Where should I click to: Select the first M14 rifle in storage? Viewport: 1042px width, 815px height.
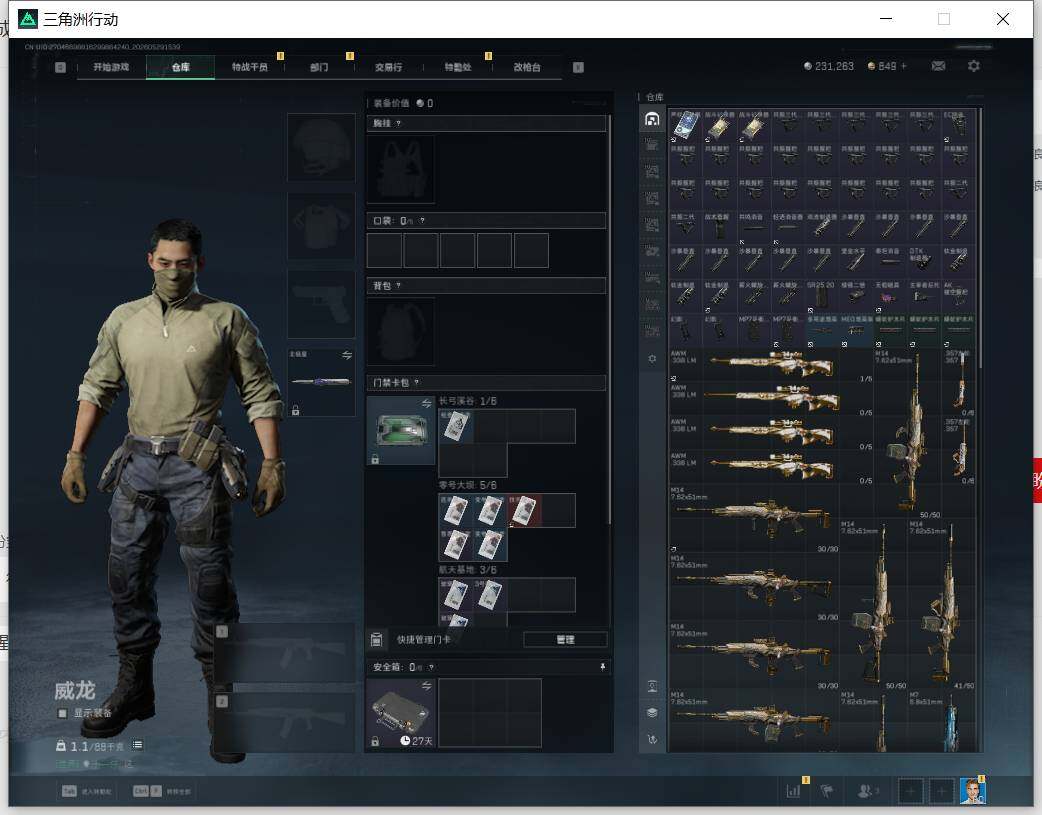click(x=754, y=518)
